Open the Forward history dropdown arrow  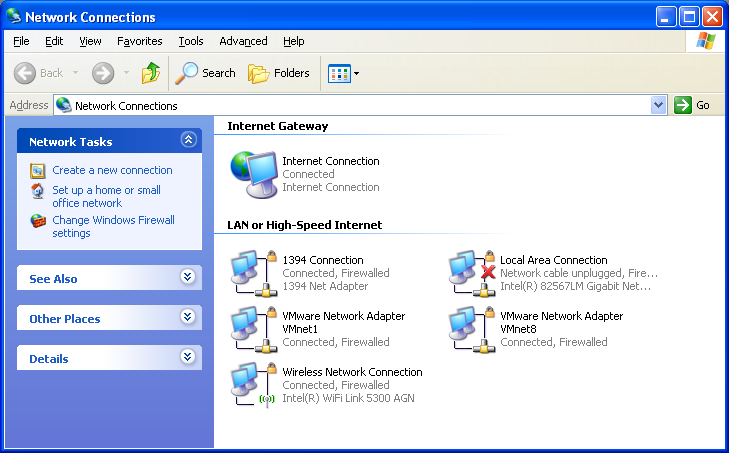click(x=126, y=73)
